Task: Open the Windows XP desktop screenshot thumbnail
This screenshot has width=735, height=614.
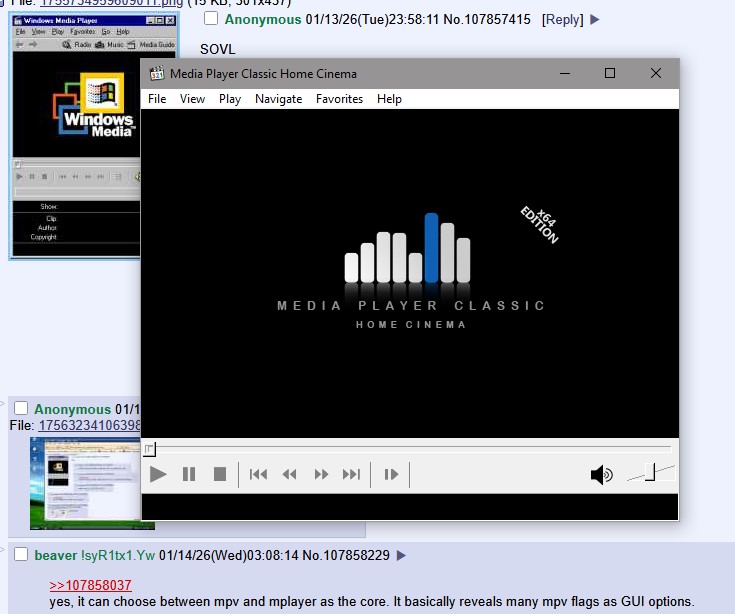Action: 85,483
